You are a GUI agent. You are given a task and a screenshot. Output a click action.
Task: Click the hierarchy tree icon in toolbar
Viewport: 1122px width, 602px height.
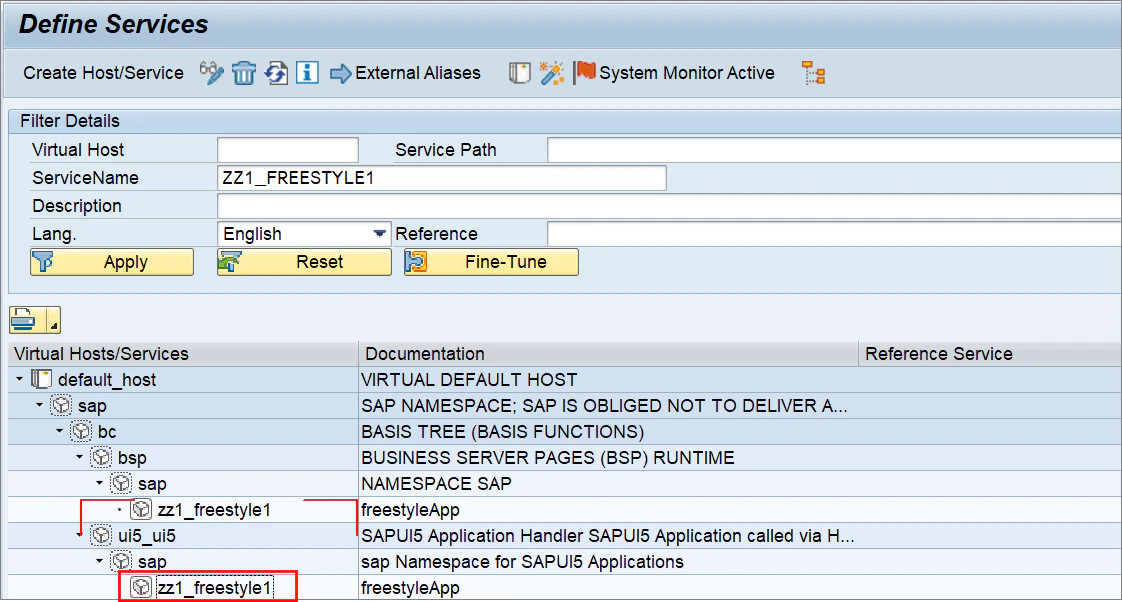pyautogui.click(x=814, y=73)
